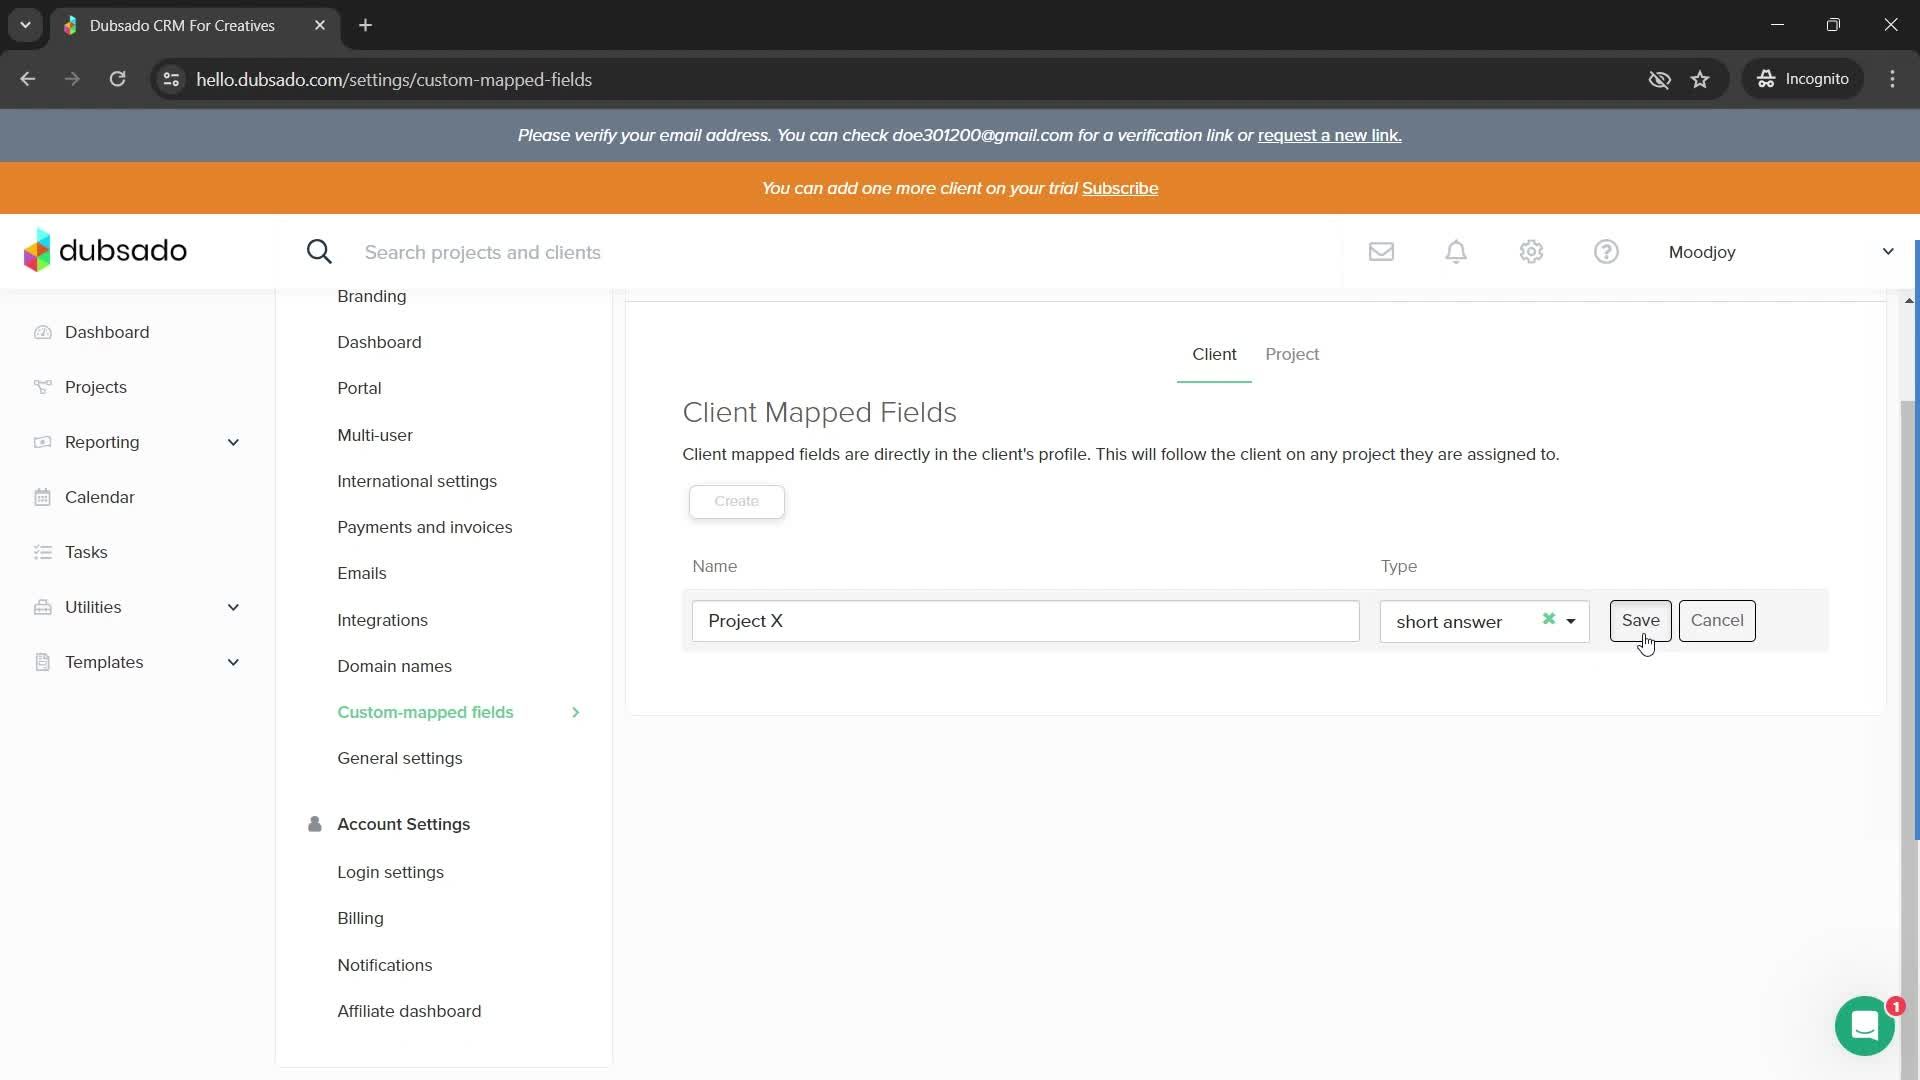Click the Projects sidebar icon
Viewport: 1920px width, 1080px height.
tap(42, 387)
